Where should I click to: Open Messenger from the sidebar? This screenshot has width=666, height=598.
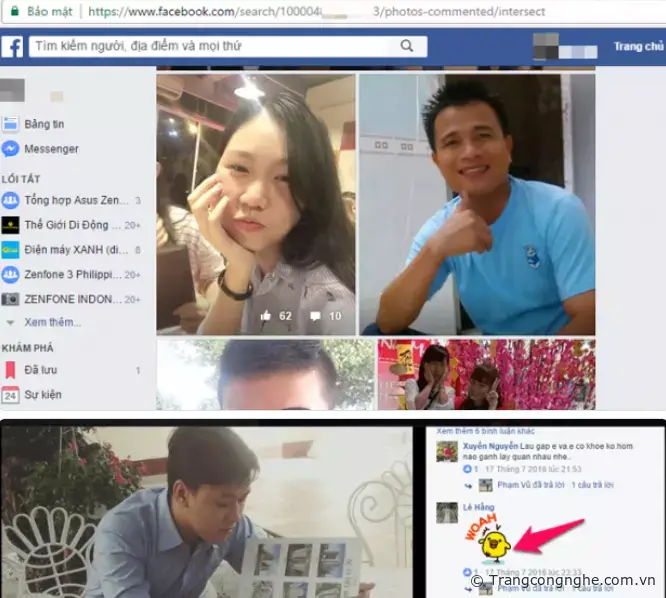[51, 149]
